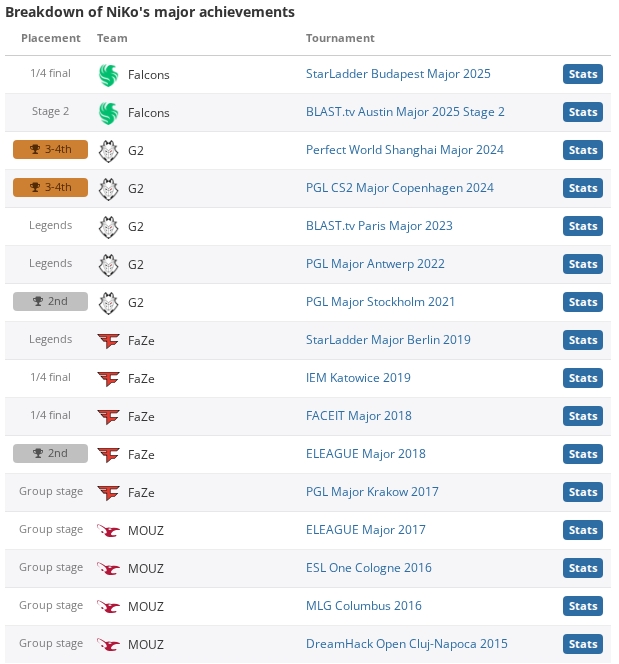View Stats for MLG Columbus 2016
This screenshot has height=664, width=619.
click(x=583, y=606)
